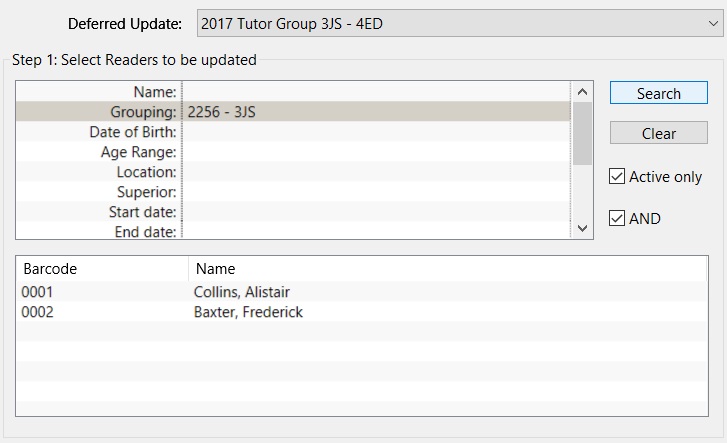Click the criteria list scrollbar thumb

tap(582, 134)
